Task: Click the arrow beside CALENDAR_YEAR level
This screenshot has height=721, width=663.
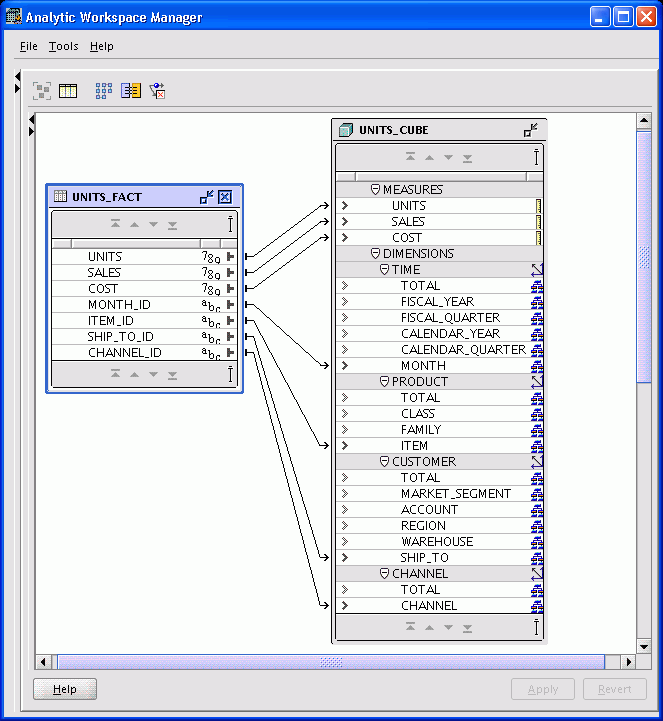Action: click(345, 334)
